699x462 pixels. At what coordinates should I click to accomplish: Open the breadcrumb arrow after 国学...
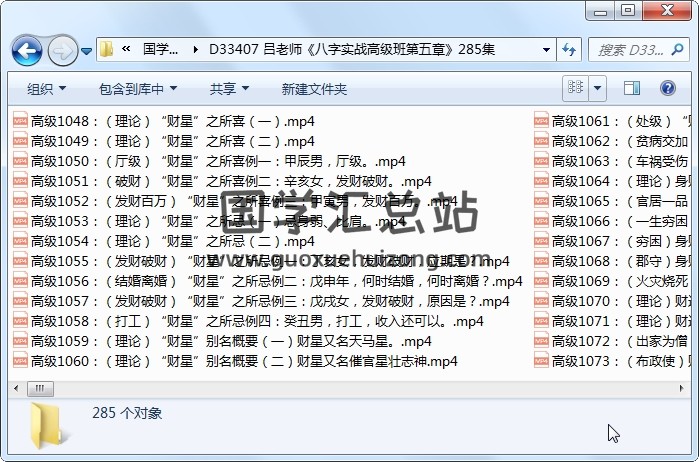195,49
